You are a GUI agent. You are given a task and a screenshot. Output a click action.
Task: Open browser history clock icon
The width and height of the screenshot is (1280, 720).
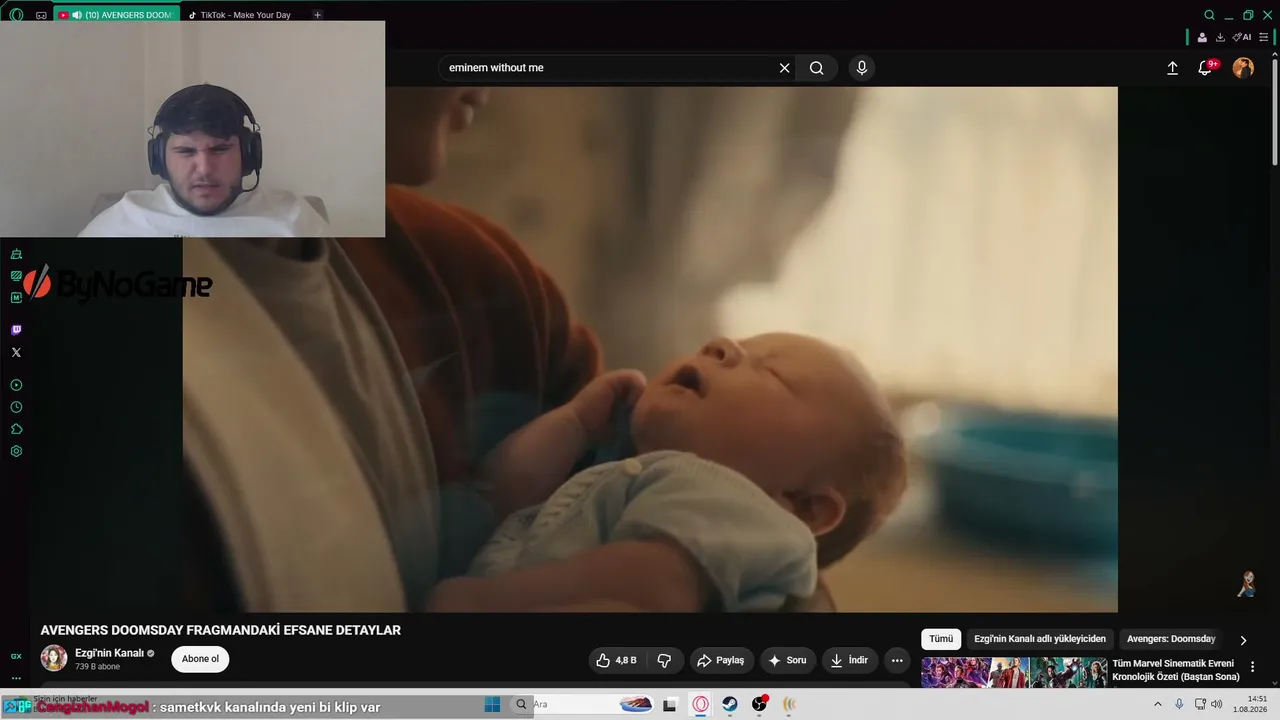(16, 407)
